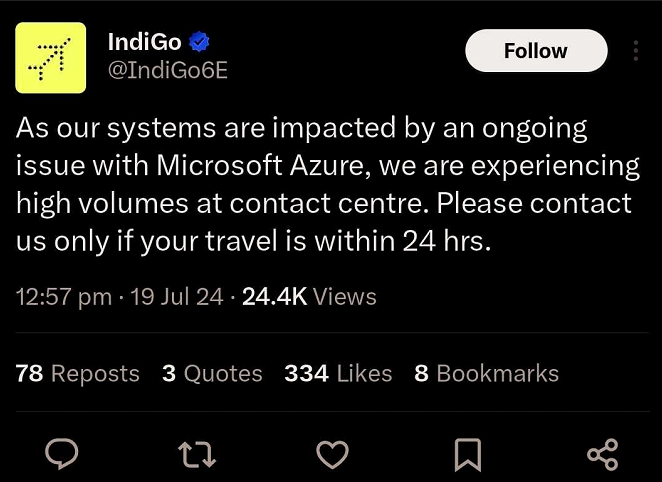The width and height of the screenshot is (662, 482).
Task: Click the IndiGo airplane logo in avatar
Action: click(50, 58)
